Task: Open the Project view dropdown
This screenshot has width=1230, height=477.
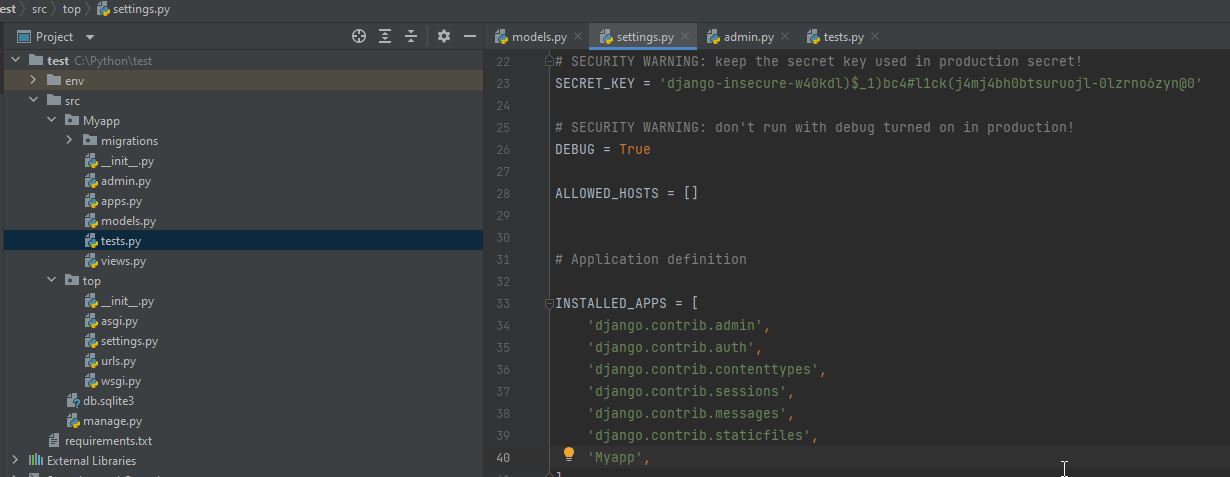Action: coord(90,37)
